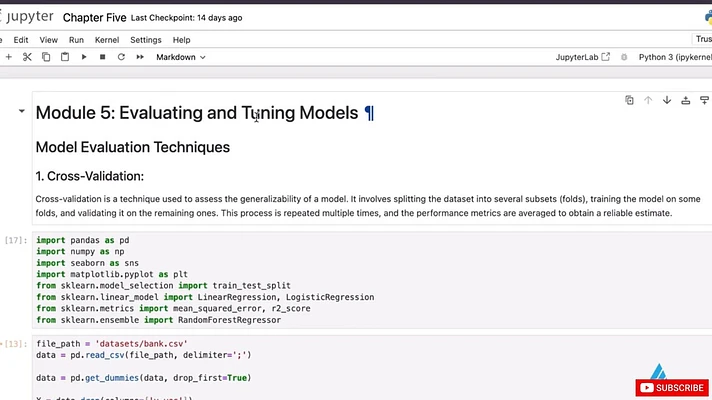This screenshot has height=400, width=712.
Task: Rename the notebook title Chapter Five
Action: (x=94, y=18)
